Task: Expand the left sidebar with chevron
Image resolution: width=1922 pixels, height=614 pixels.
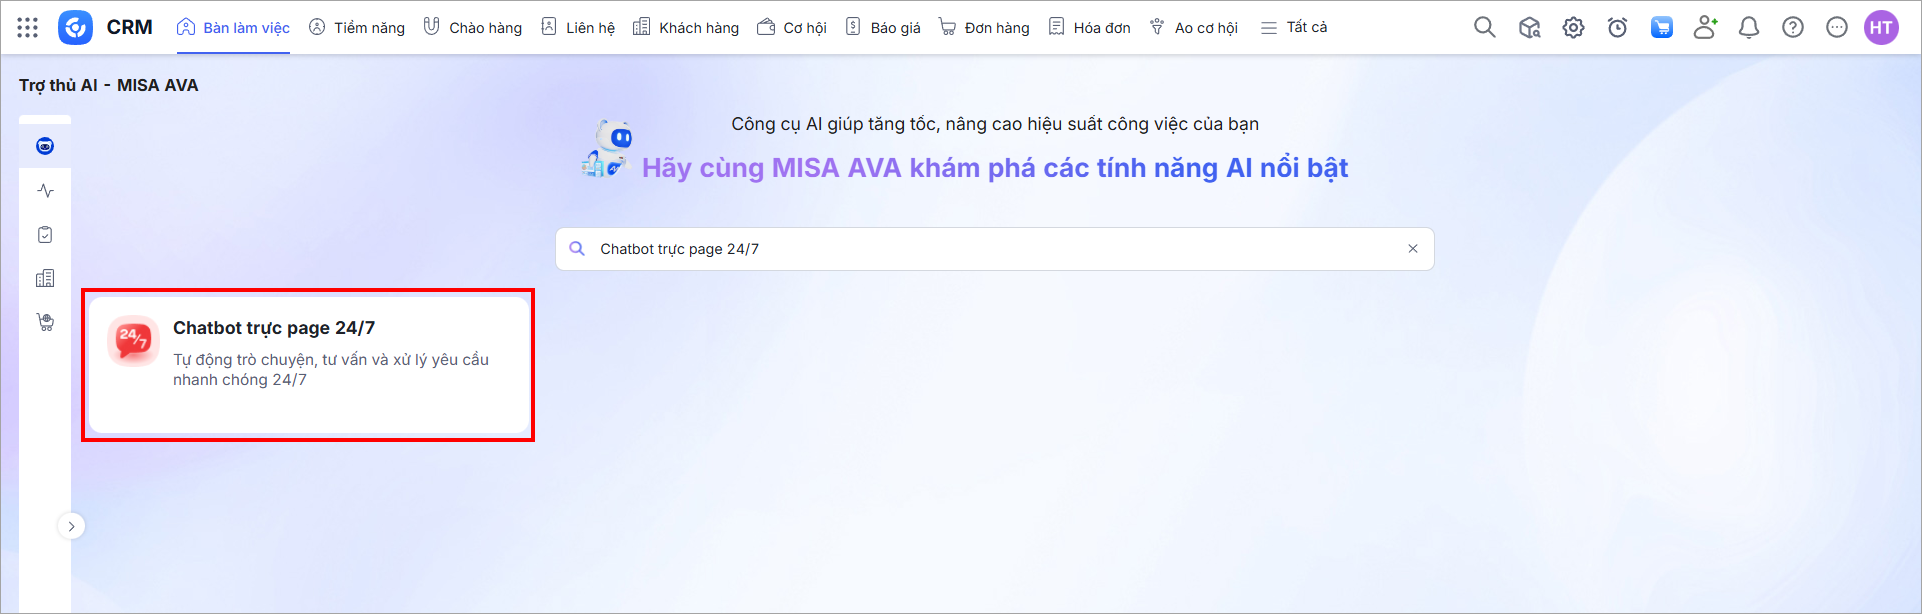Action: 71,526
